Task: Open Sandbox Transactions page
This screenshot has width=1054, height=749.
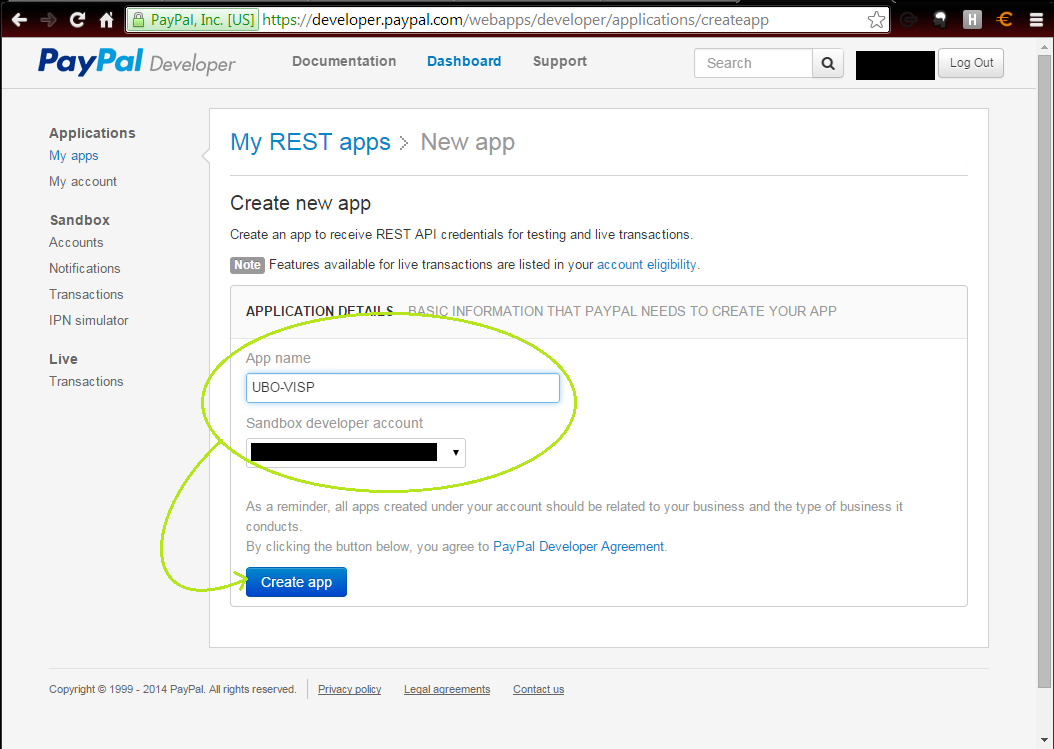Action: 86,294
